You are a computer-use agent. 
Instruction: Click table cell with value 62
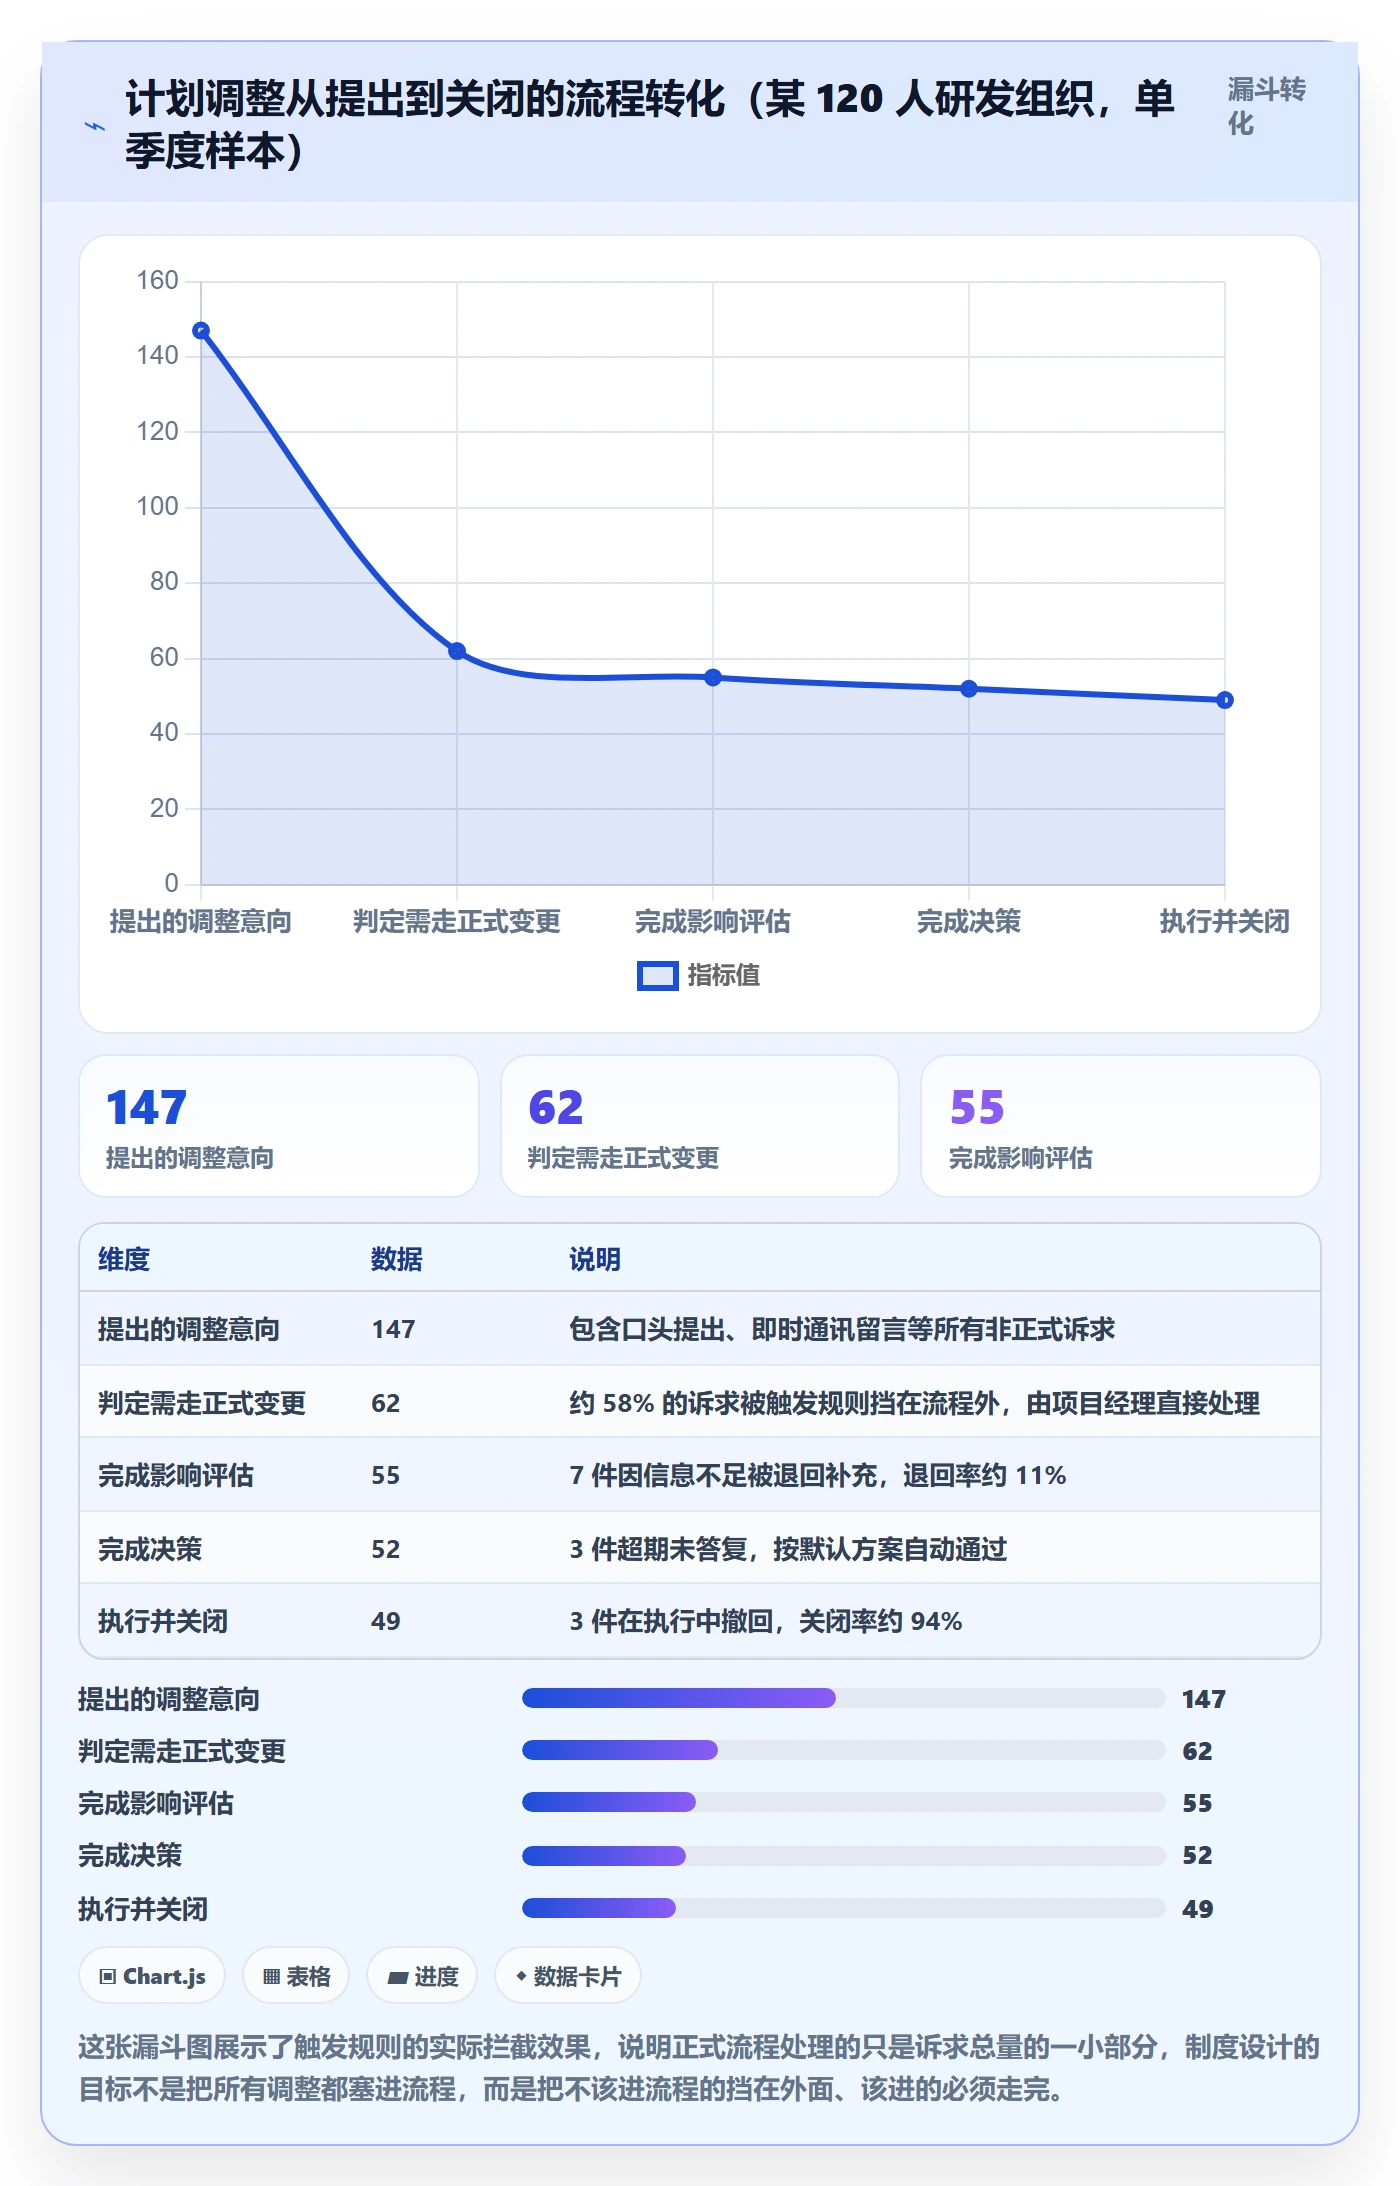tap(386, 1403)
